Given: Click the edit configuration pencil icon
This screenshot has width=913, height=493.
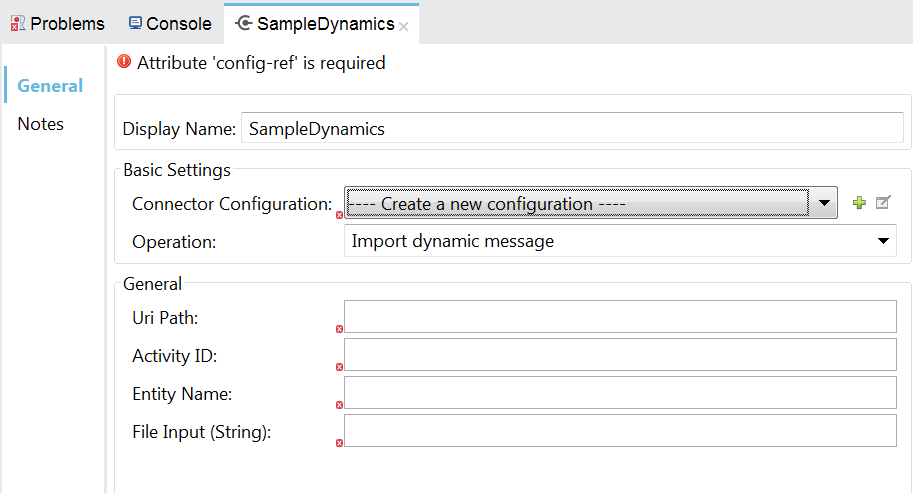Looking at the screenshot, I should click(882, 203).
